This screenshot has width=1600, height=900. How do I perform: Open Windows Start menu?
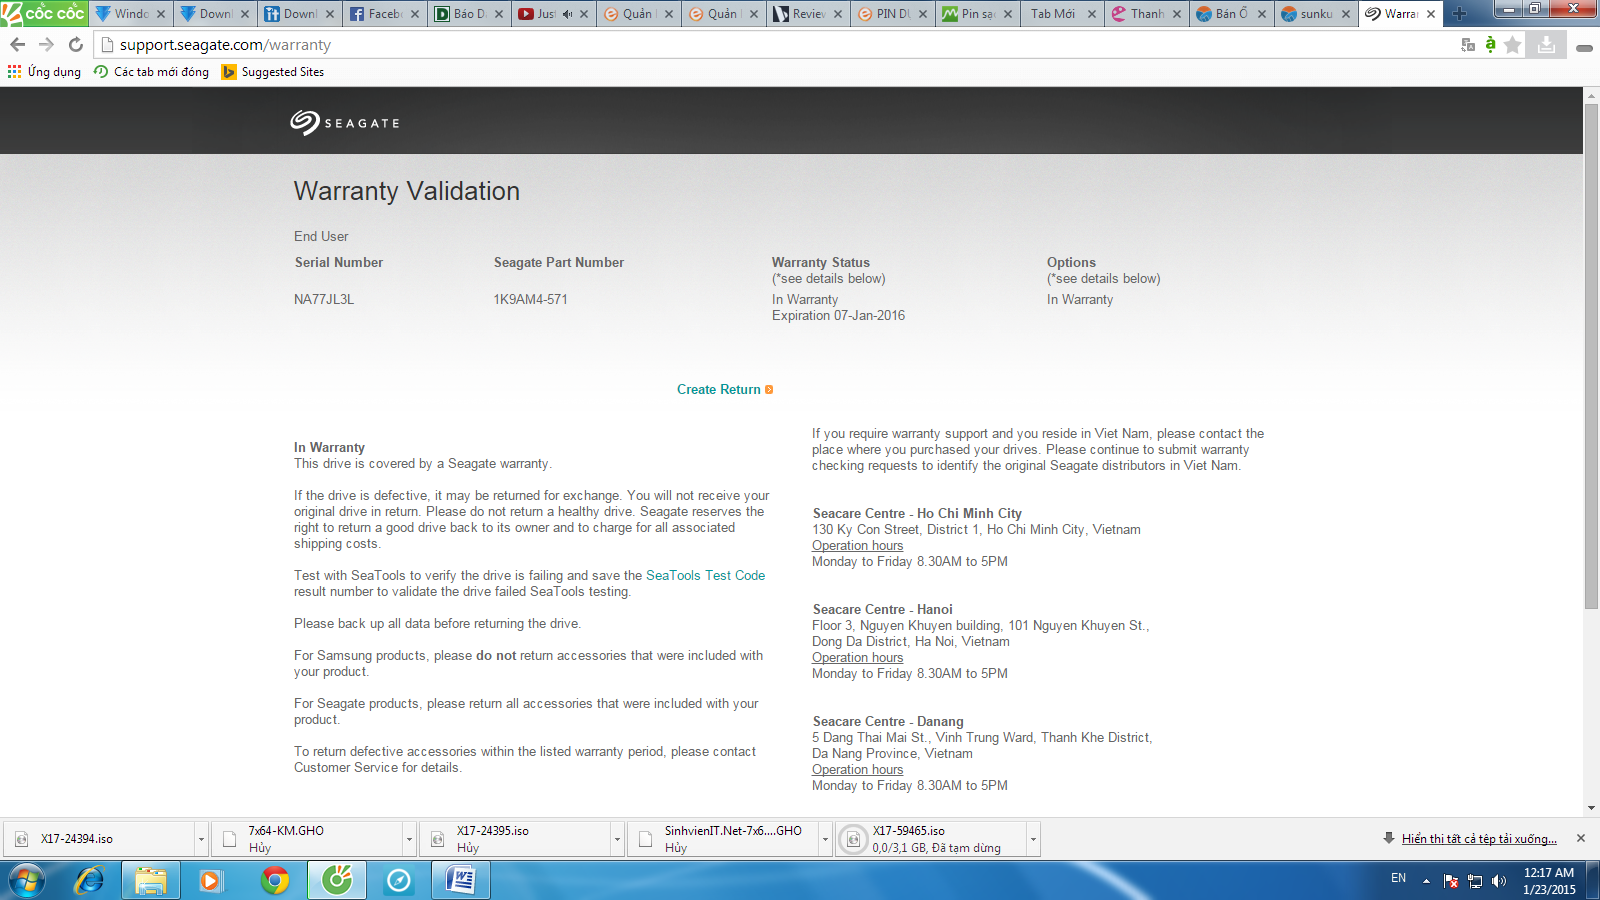27,881
